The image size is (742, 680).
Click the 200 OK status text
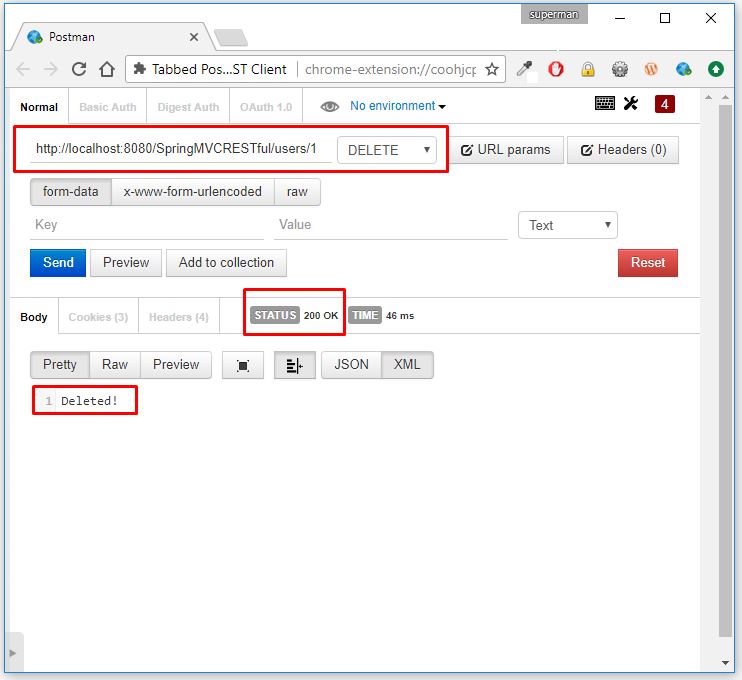[321, 316]
